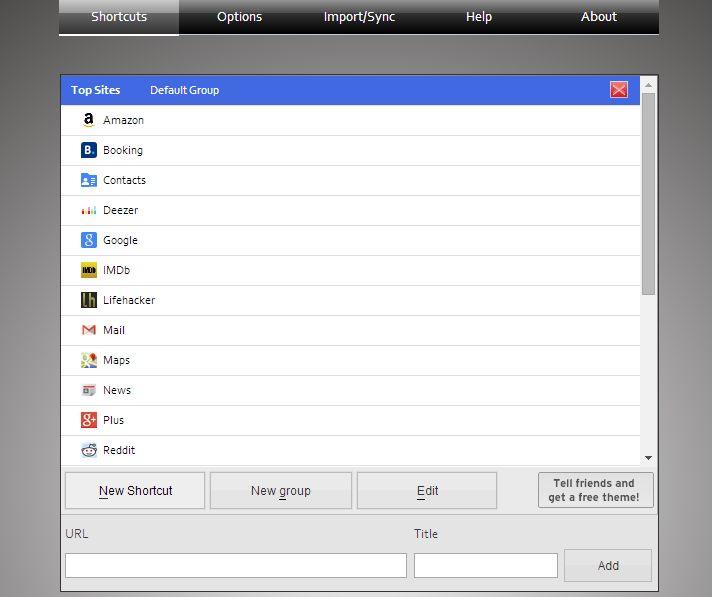
Task: Click the New group button
Action: (x=281, y=490)
